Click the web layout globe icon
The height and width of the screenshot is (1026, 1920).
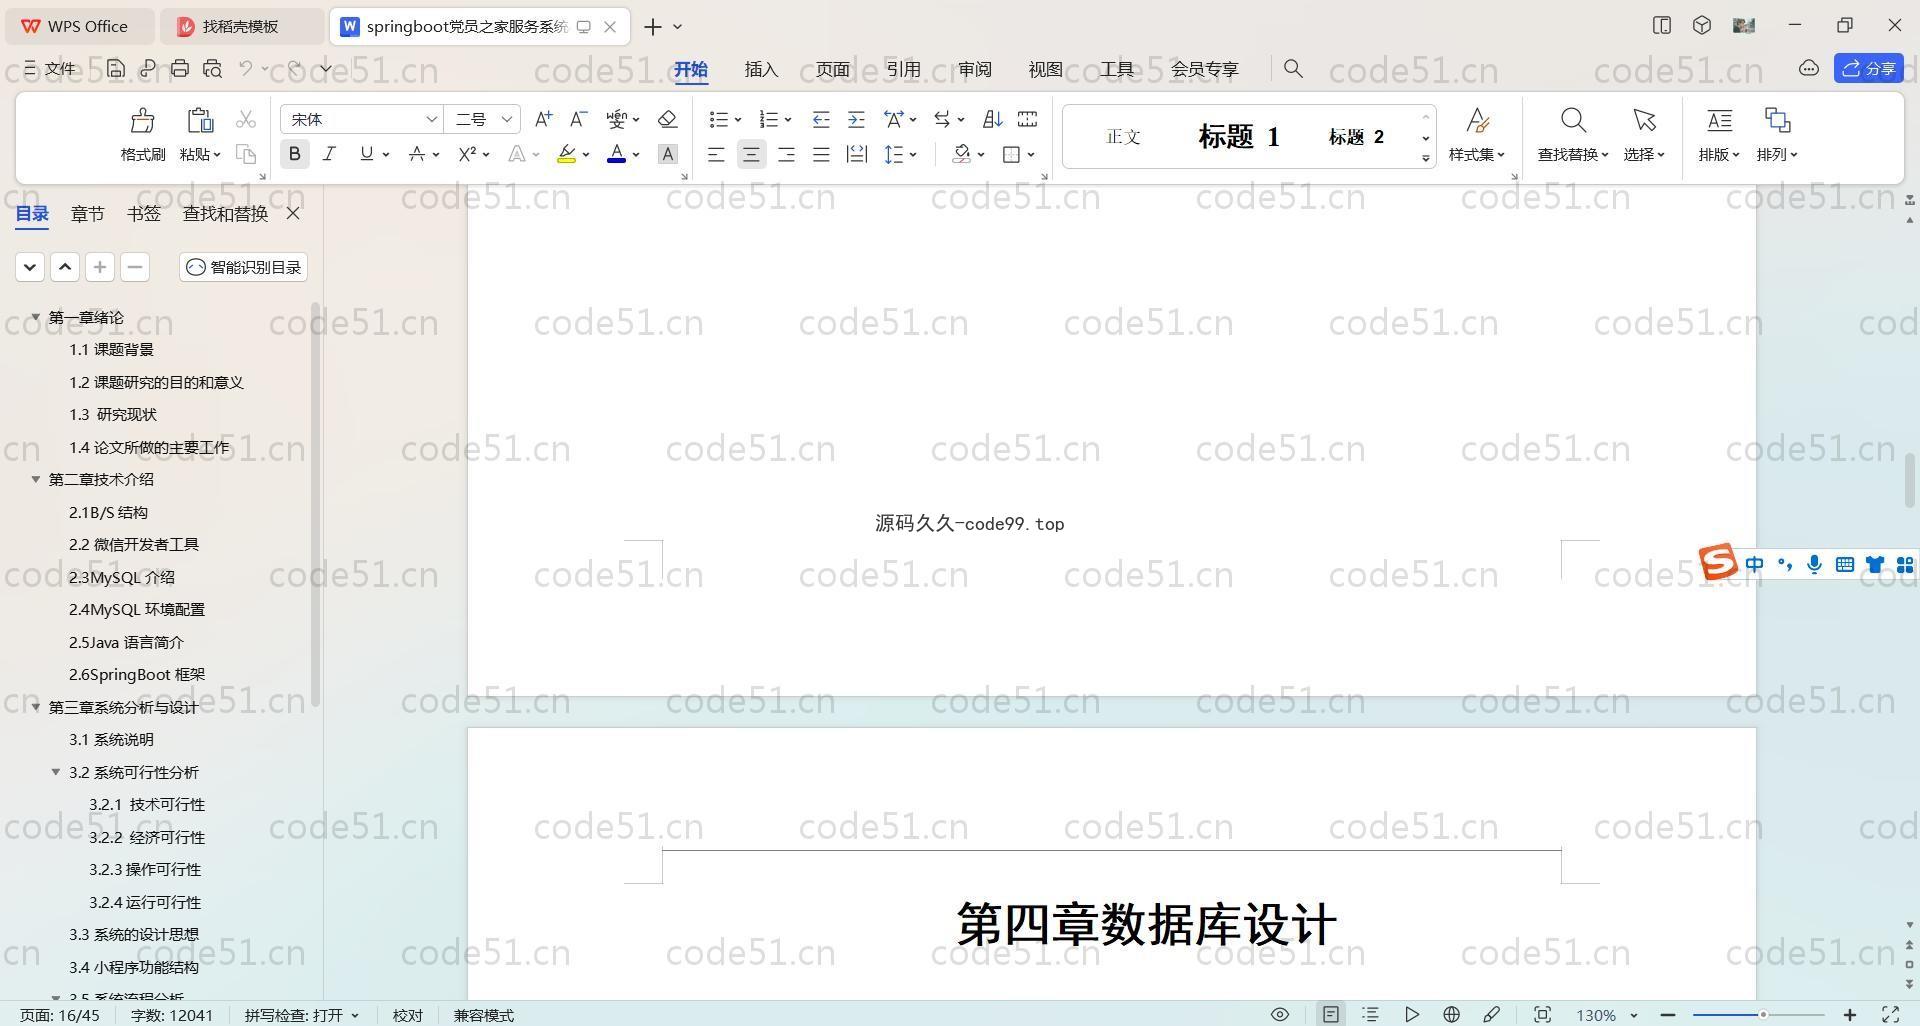(1451, 1014)
